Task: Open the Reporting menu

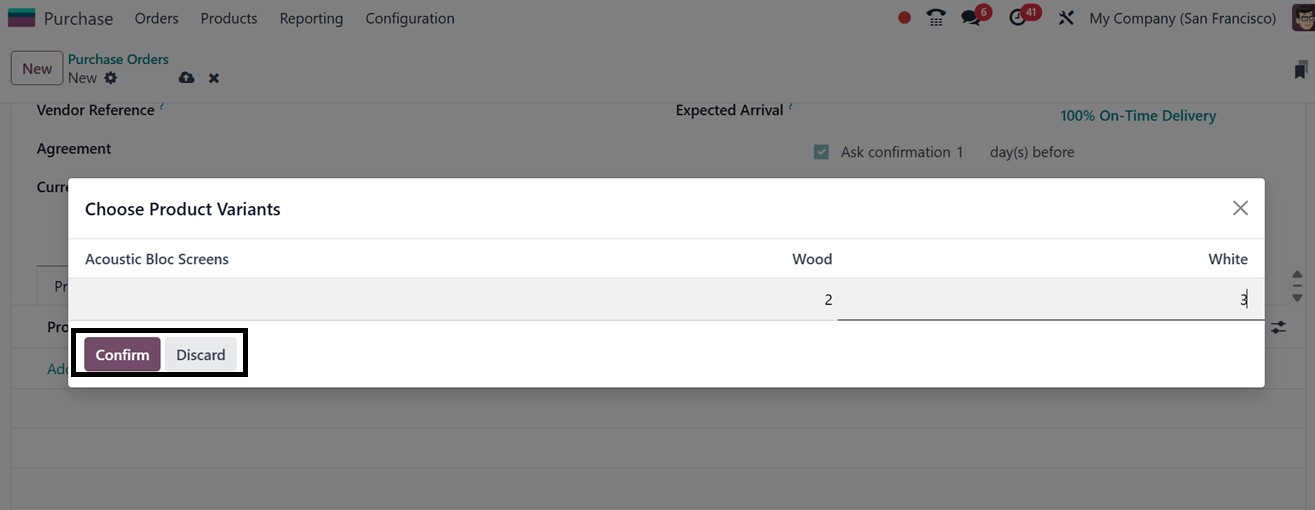Action: tap(311, 18)
